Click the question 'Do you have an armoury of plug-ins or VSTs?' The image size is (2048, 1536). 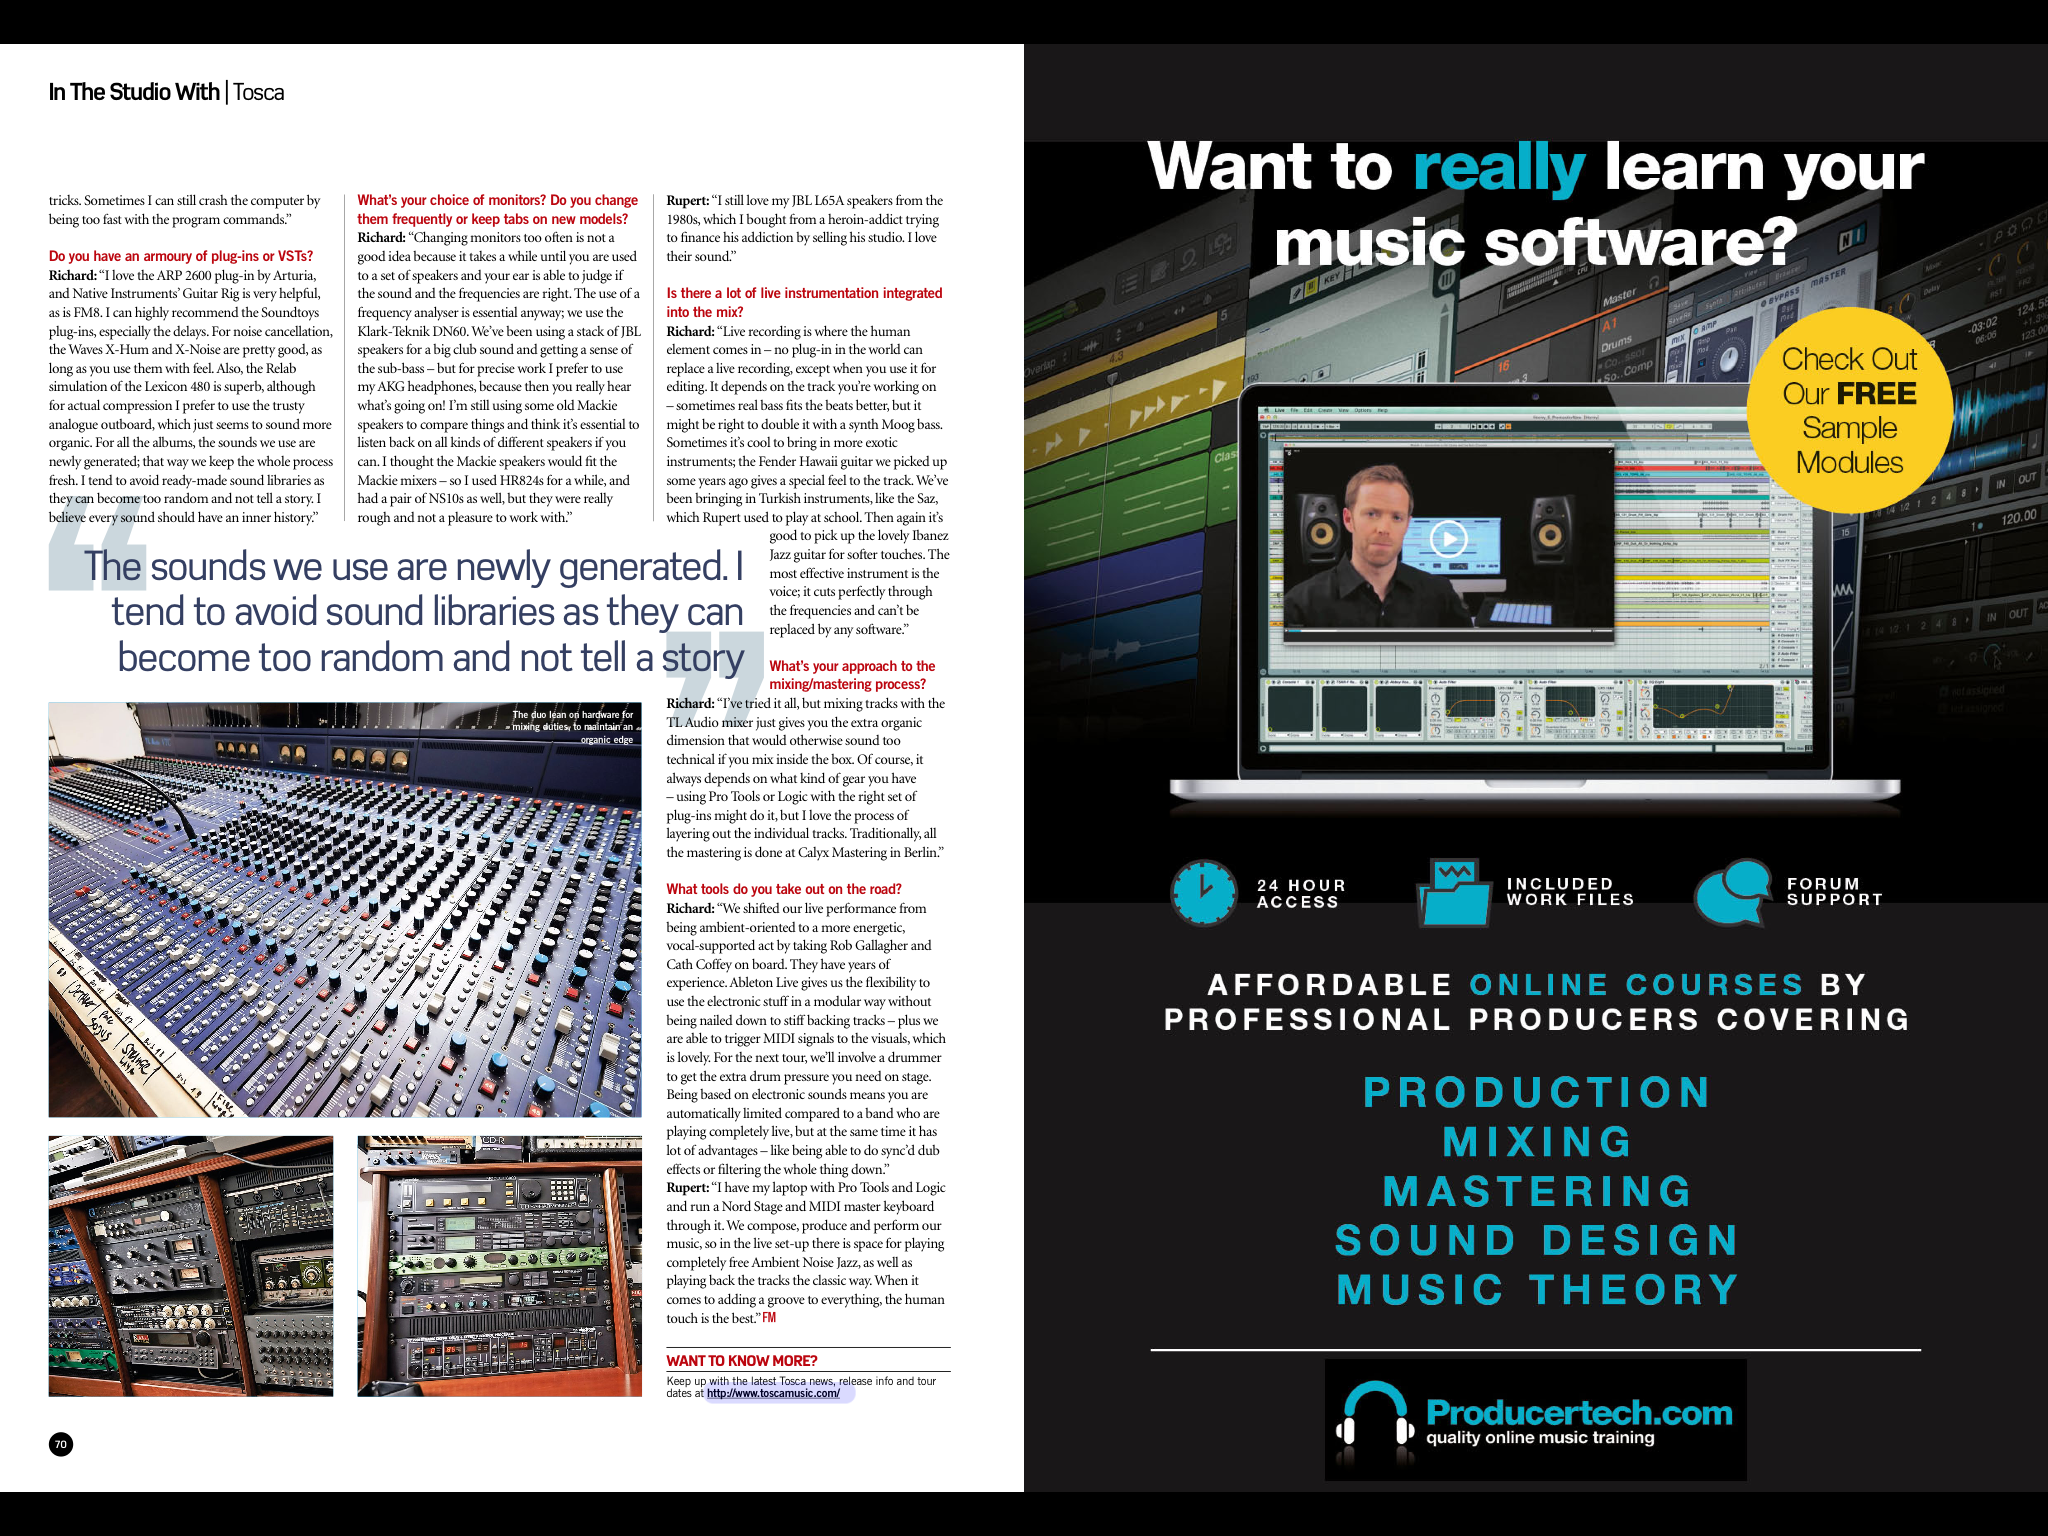[x=181, y=256]
